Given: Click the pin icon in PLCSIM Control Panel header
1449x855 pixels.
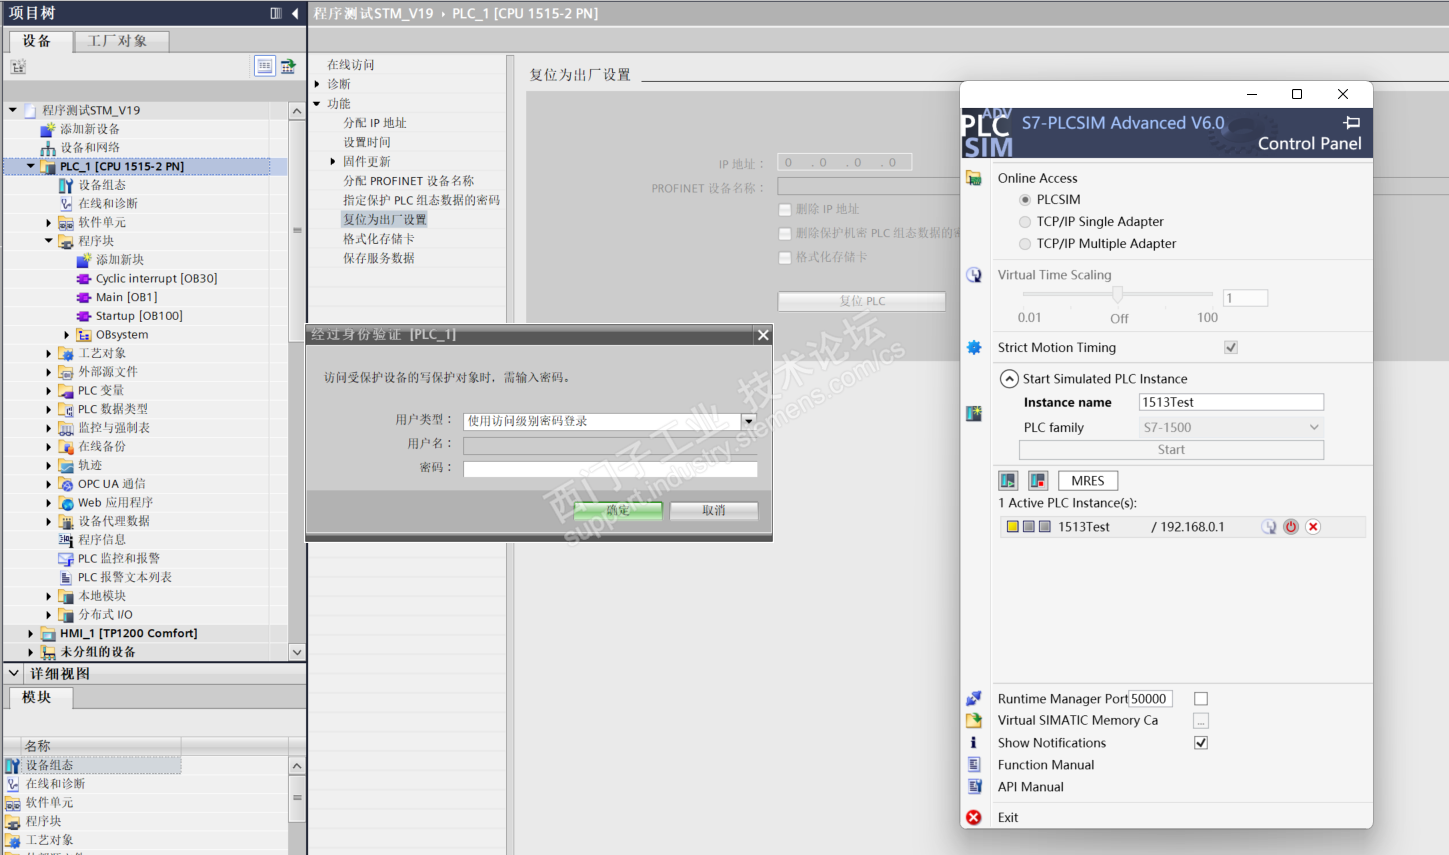Looking at the screenshot, I should (1352, 122).
